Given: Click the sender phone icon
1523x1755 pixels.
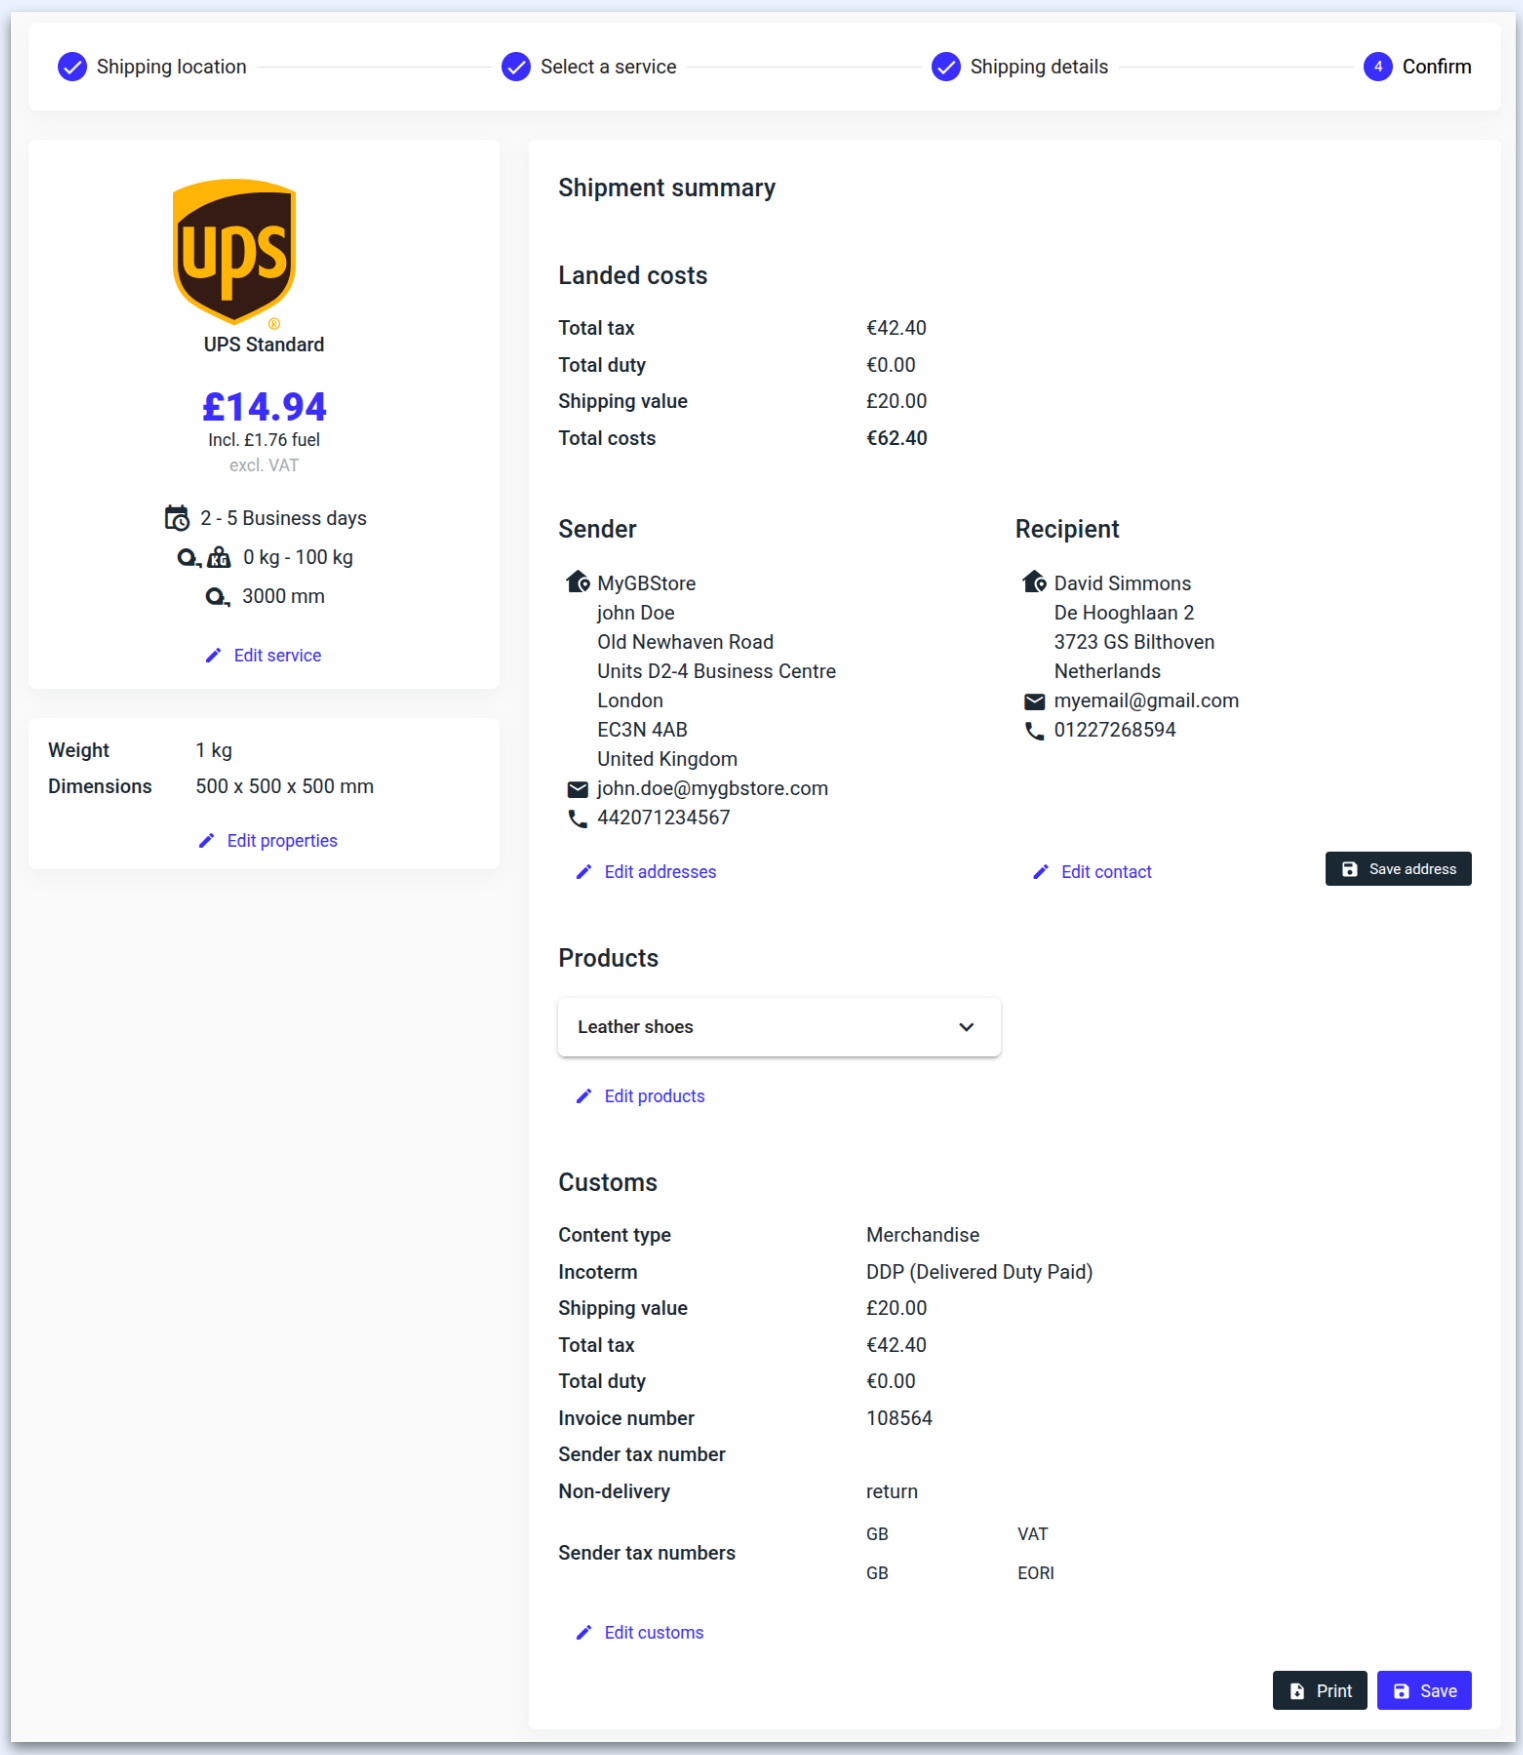Looking at the screenshot, I should click(x=577, y=818).
